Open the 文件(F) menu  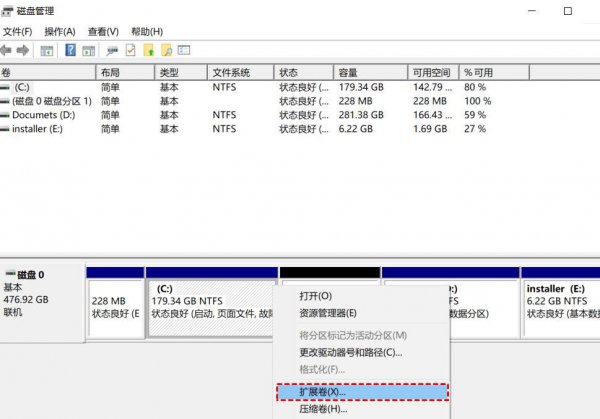[x=17, y=32]
